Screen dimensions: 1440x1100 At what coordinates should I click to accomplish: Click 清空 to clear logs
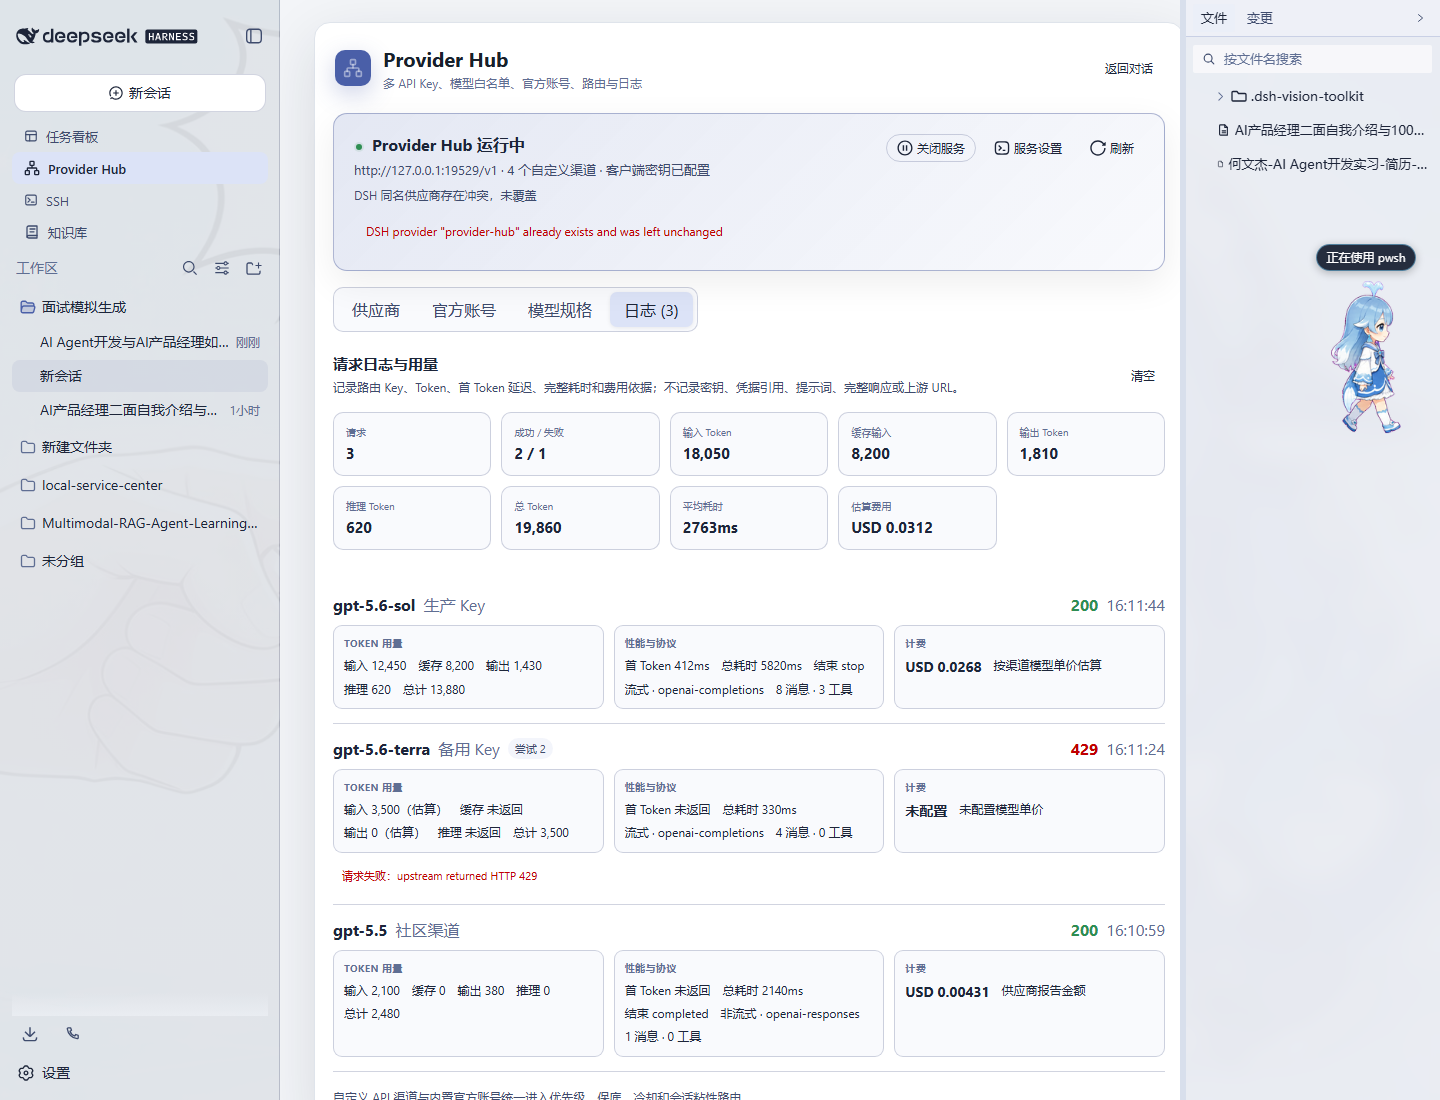click(1142, 376)
